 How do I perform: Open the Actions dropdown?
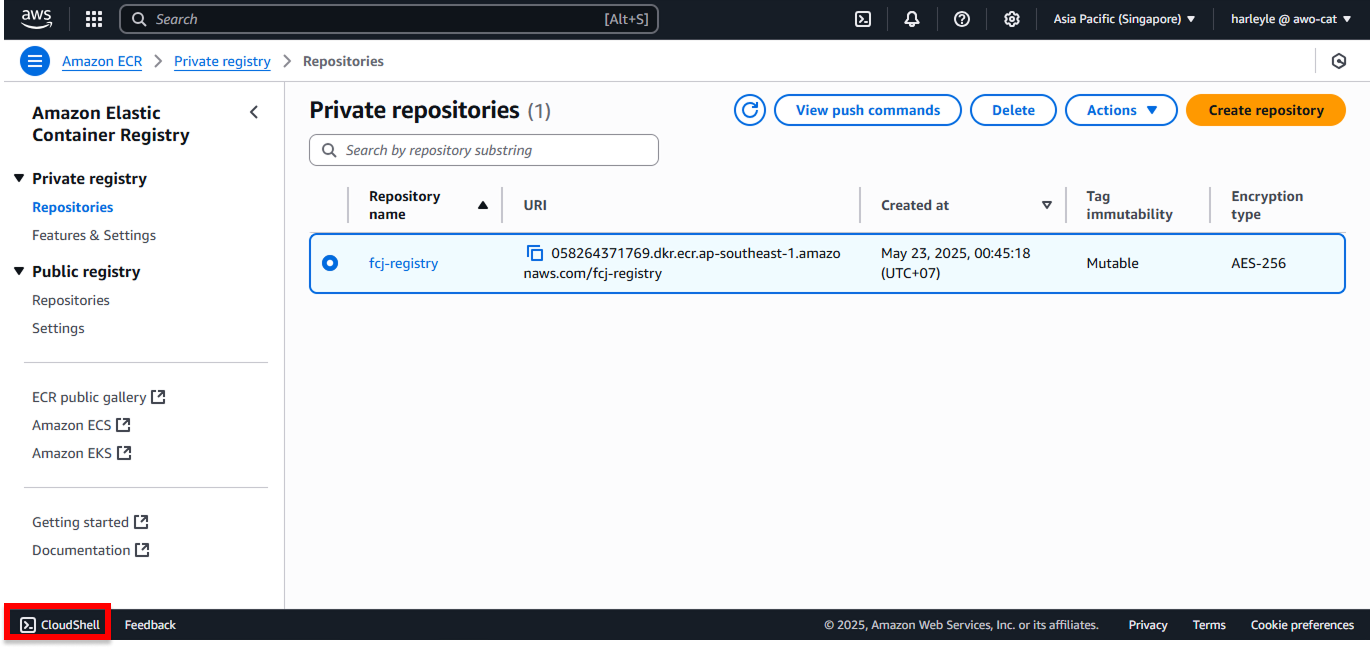(1121, 110)
